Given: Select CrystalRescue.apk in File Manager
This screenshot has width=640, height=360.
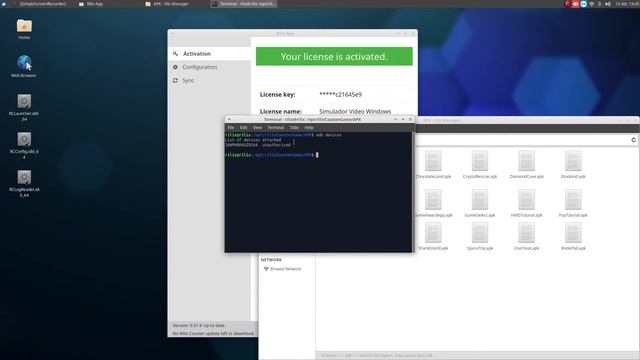Looking at the screenshot, I should click(x=480, y=165).
